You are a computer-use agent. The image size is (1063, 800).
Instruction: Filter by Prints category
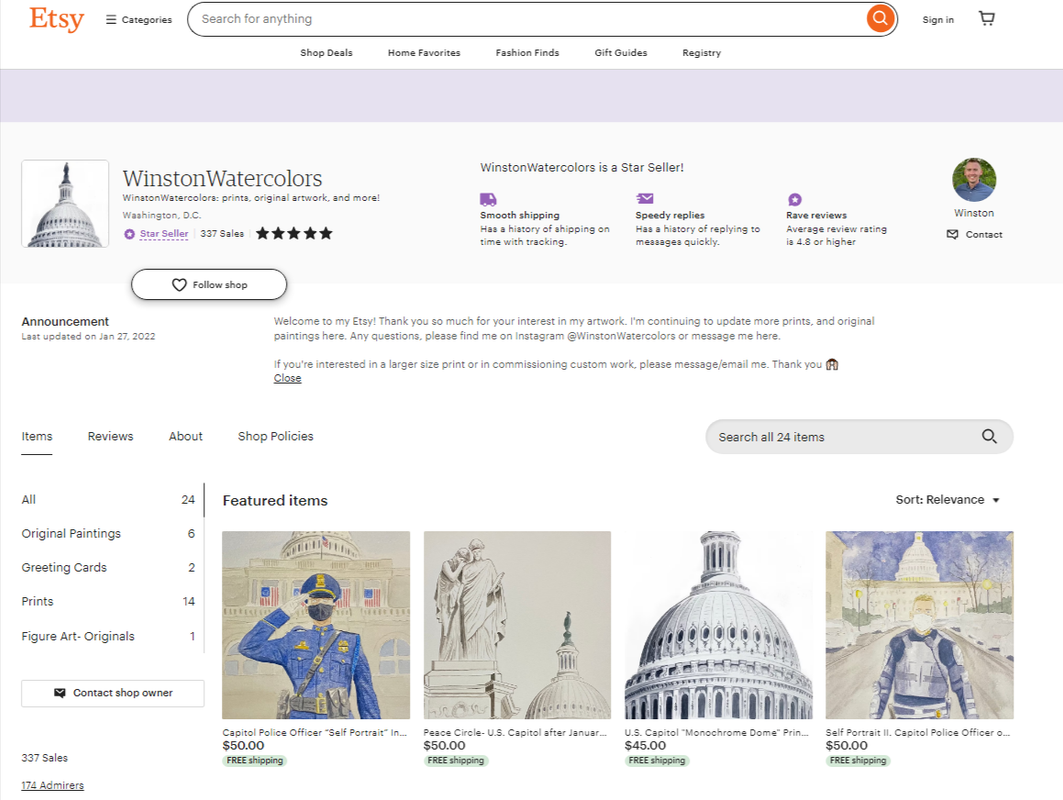click(108, 601)
